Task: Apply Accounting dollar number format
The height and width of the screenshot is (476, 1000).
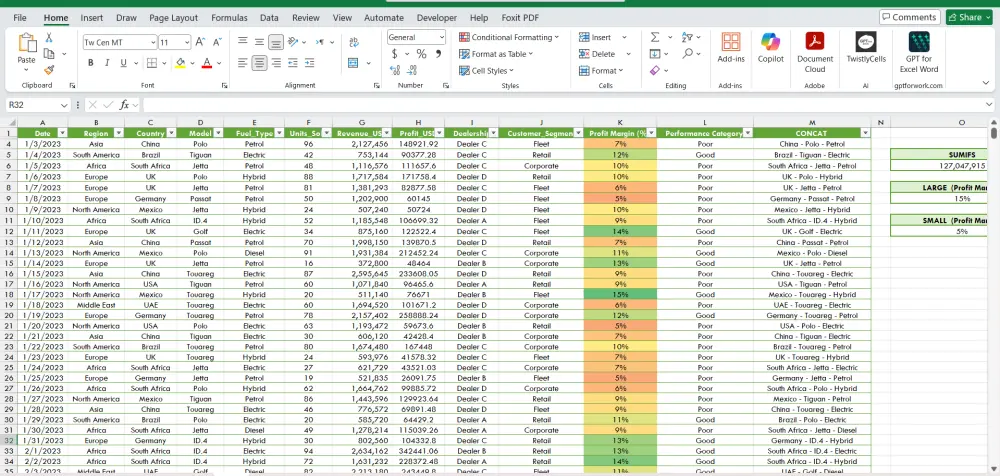Action: pyautogui.click(x=395, y=54)
